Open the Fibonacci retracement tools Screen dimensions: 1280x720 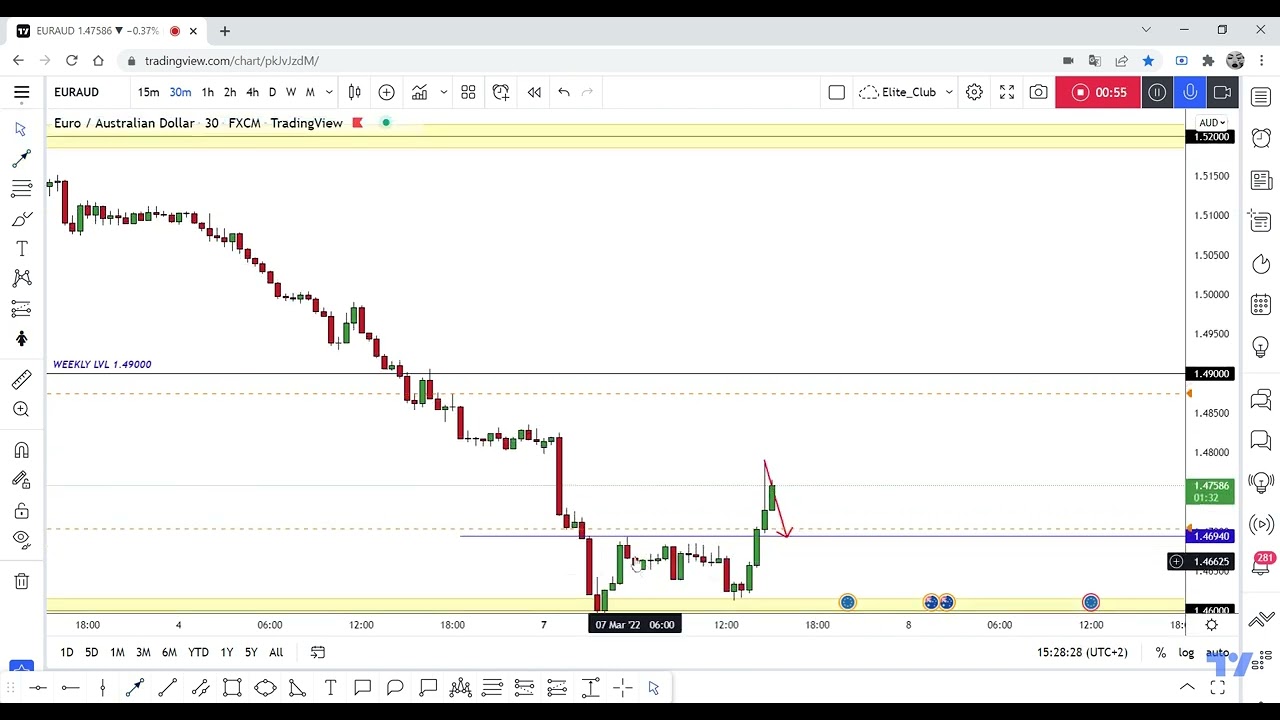(x=21, y=189)
